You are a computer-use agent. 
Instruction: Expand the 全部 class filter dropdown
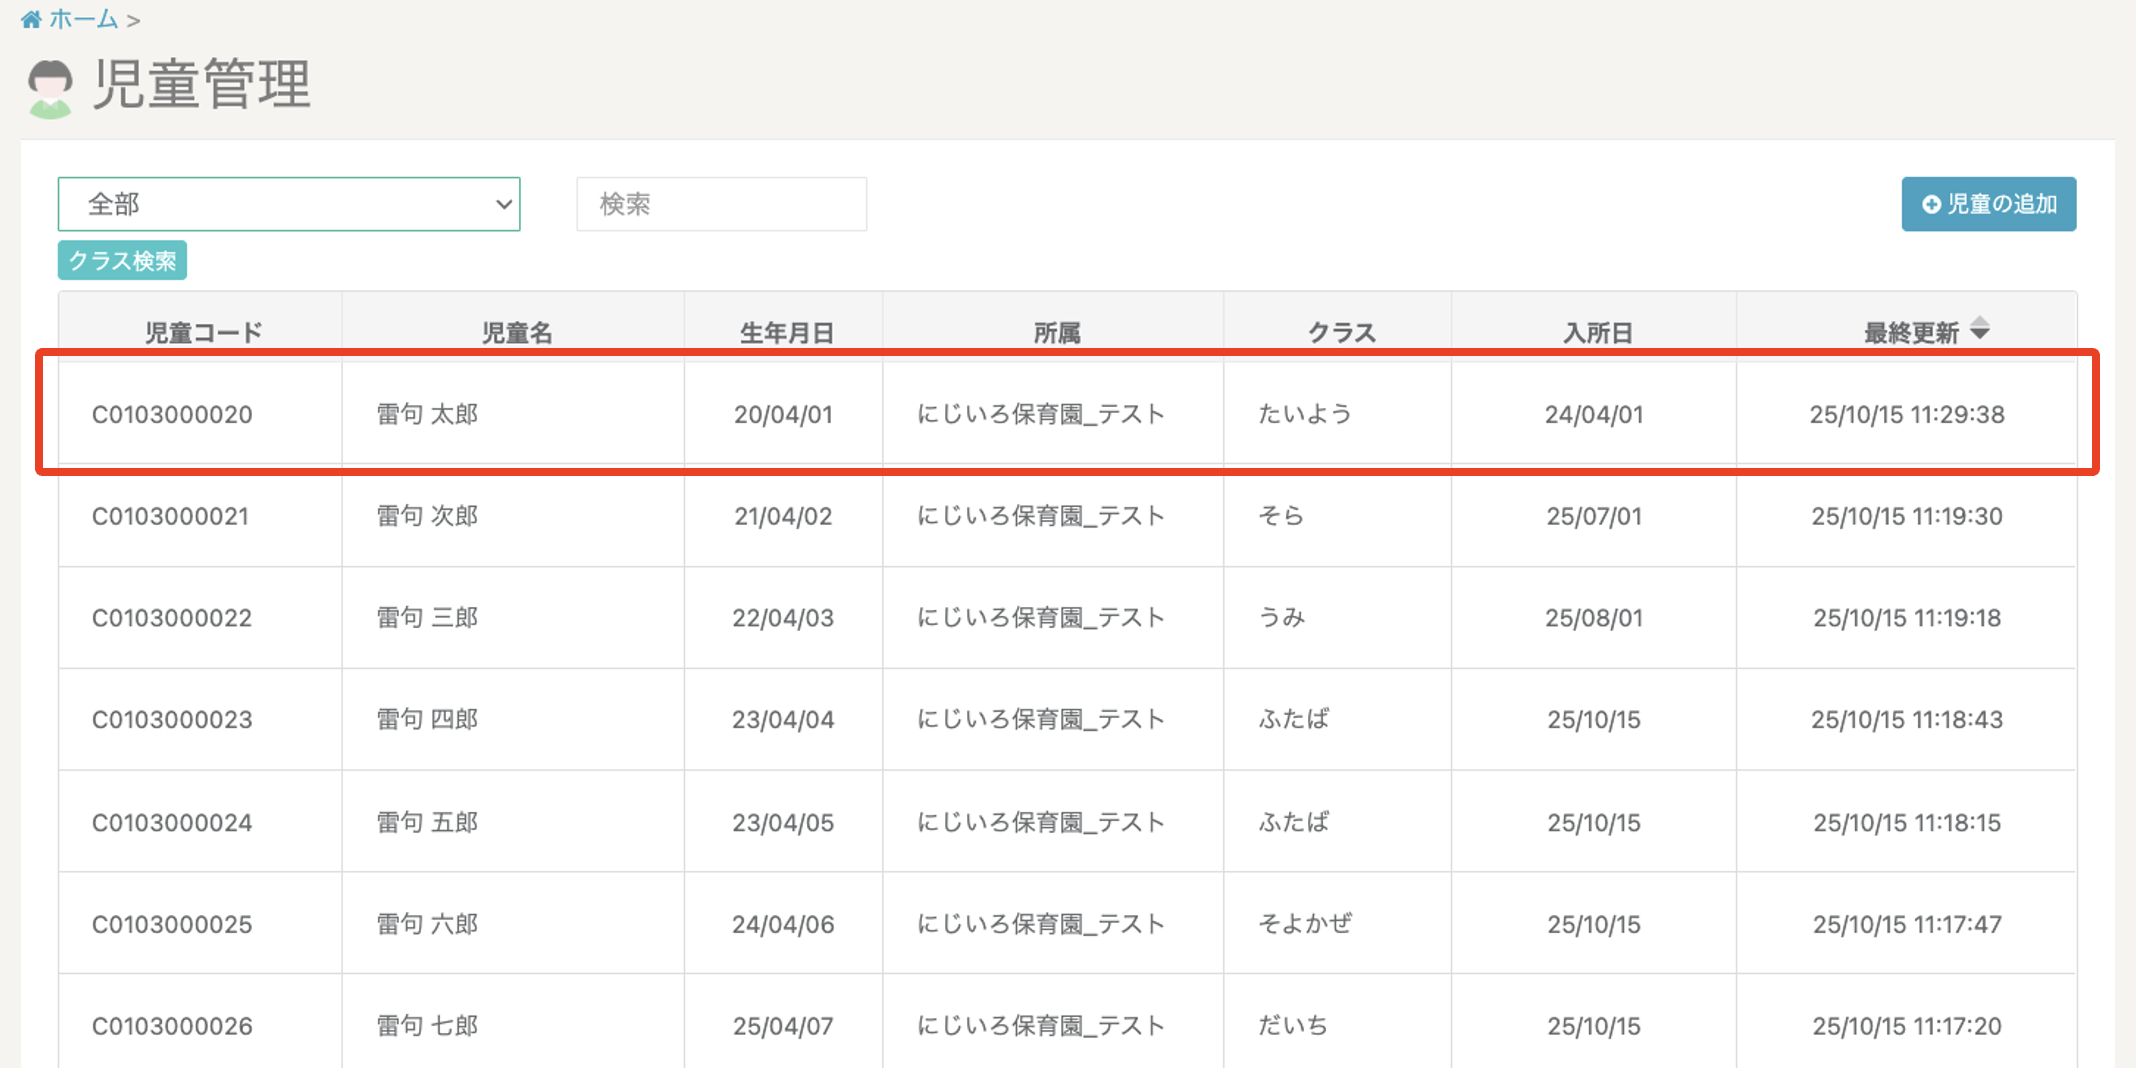pos(289,204)
